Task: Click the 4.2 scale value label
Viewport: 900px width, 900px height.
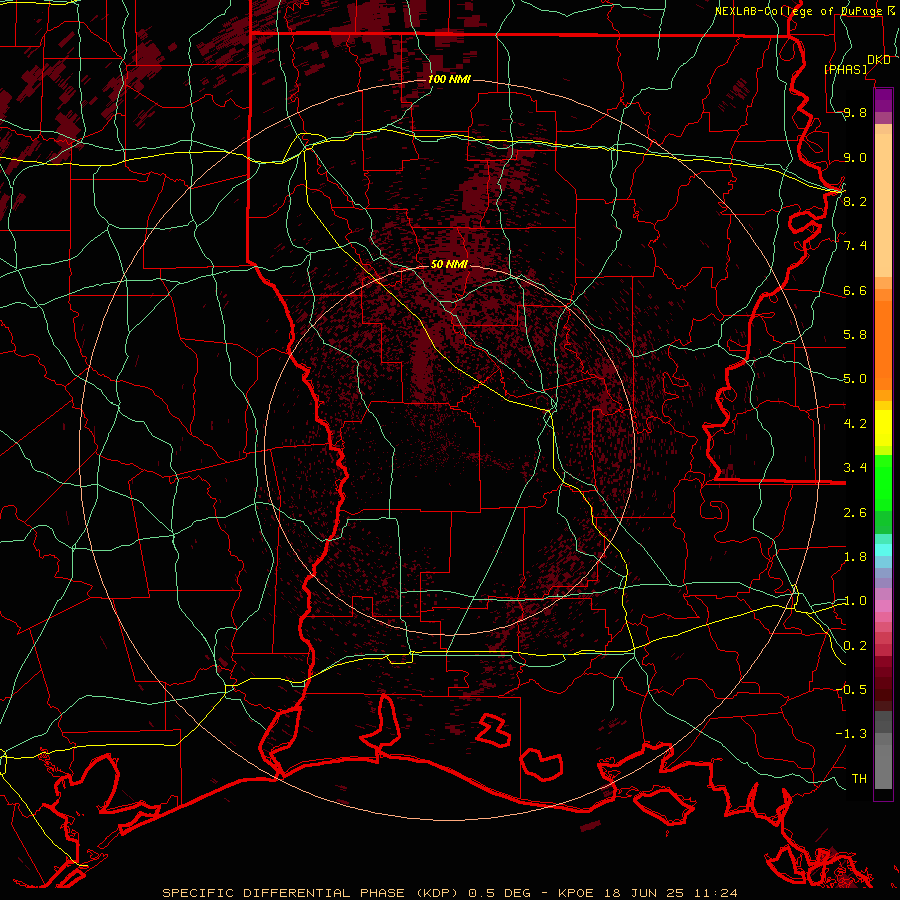Action: 855,424
